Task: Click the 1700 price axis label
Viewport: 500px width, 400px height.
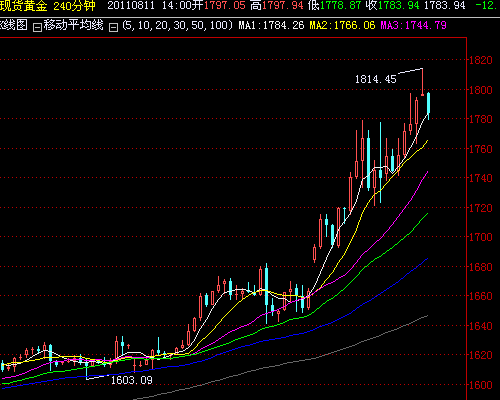Action: [481, 237]
